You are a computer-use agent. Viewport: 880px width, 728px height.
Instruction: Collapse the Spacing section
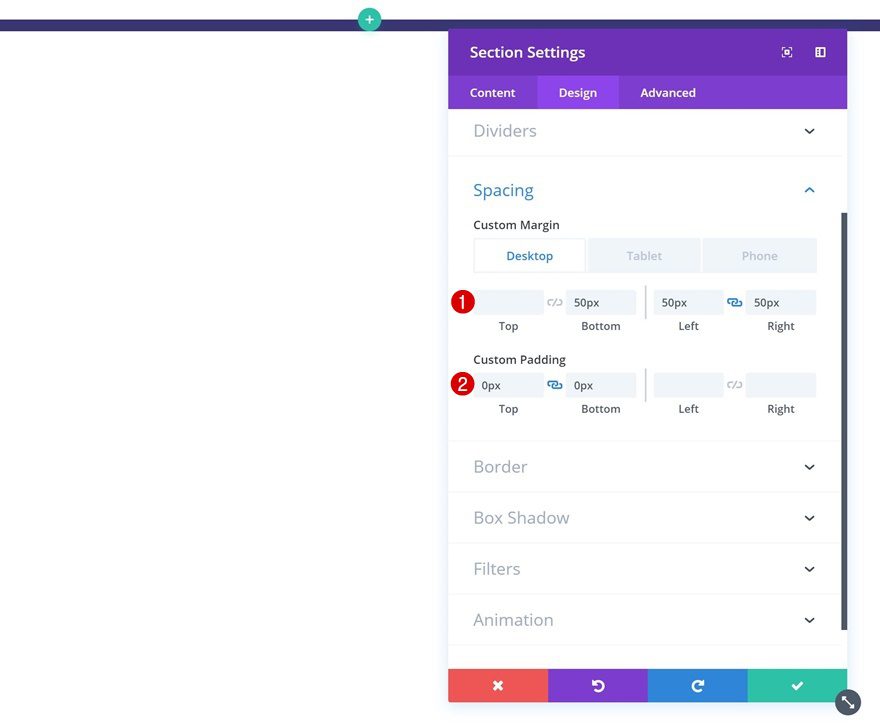coord(808,190)
